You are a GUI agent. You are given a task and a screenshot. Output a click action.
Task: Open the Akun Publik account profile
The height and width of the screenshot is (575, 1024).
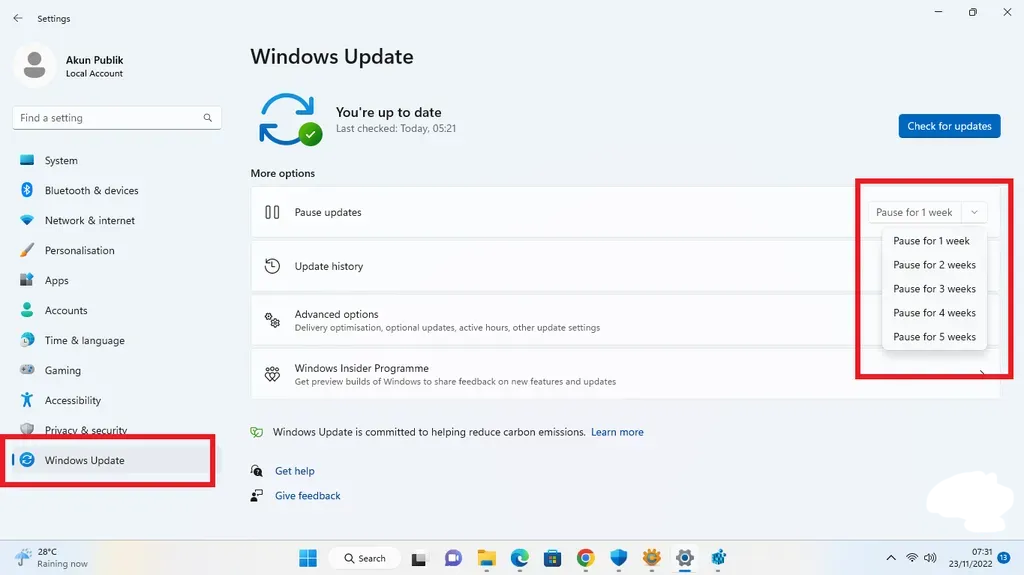tap(69, 65)
